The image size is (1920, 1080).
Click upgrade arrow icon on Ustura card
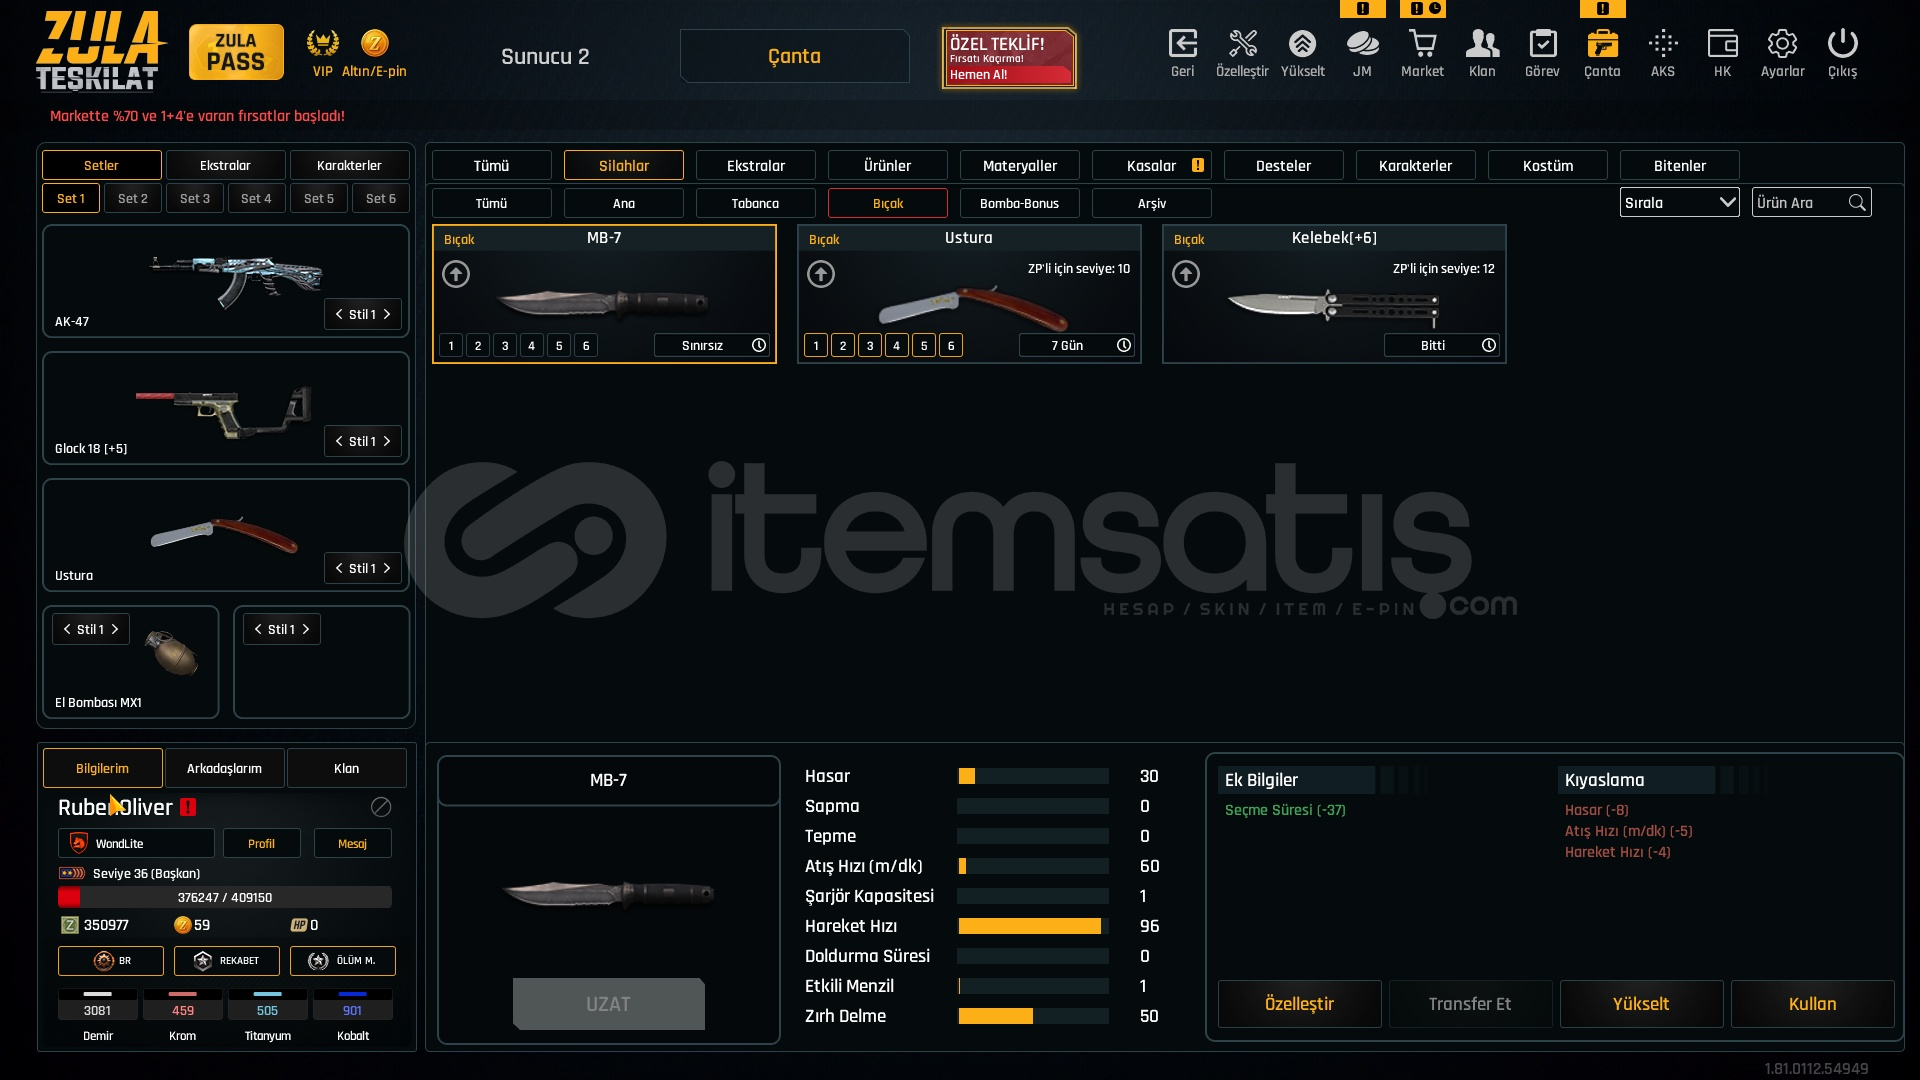821,274
